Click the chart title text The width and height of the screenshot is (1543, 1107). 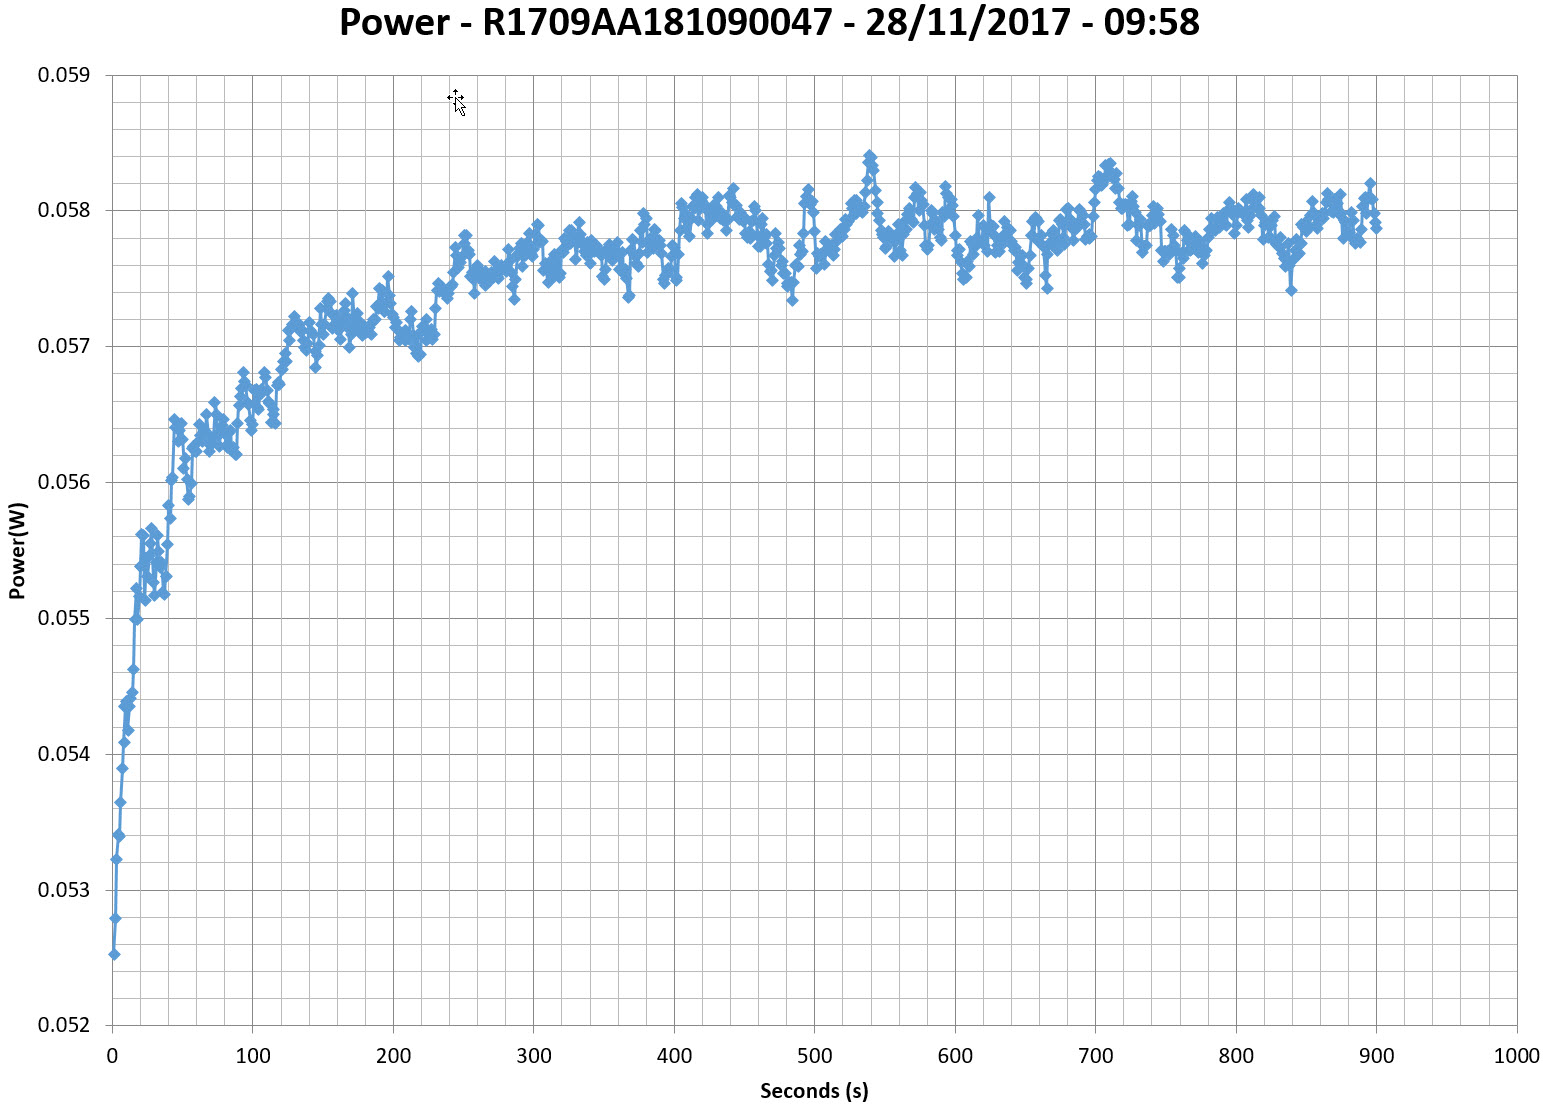[x=769, y=22]
